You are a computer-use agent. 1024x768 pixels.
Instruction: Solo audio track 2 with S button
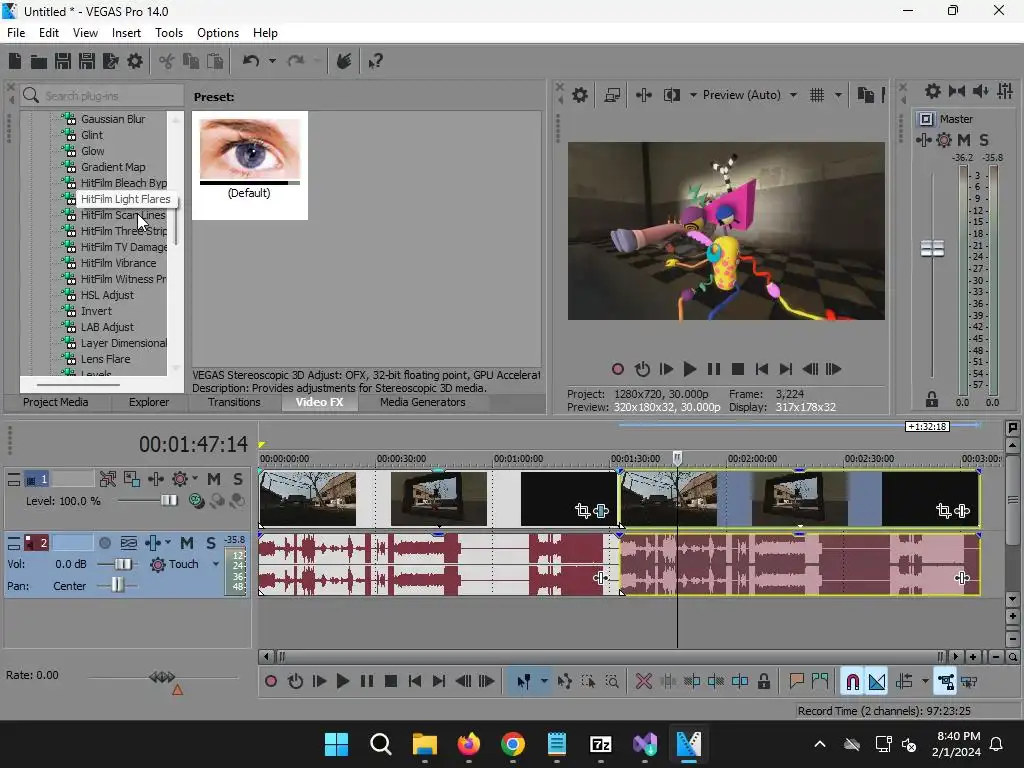click(x=211, y=543)
